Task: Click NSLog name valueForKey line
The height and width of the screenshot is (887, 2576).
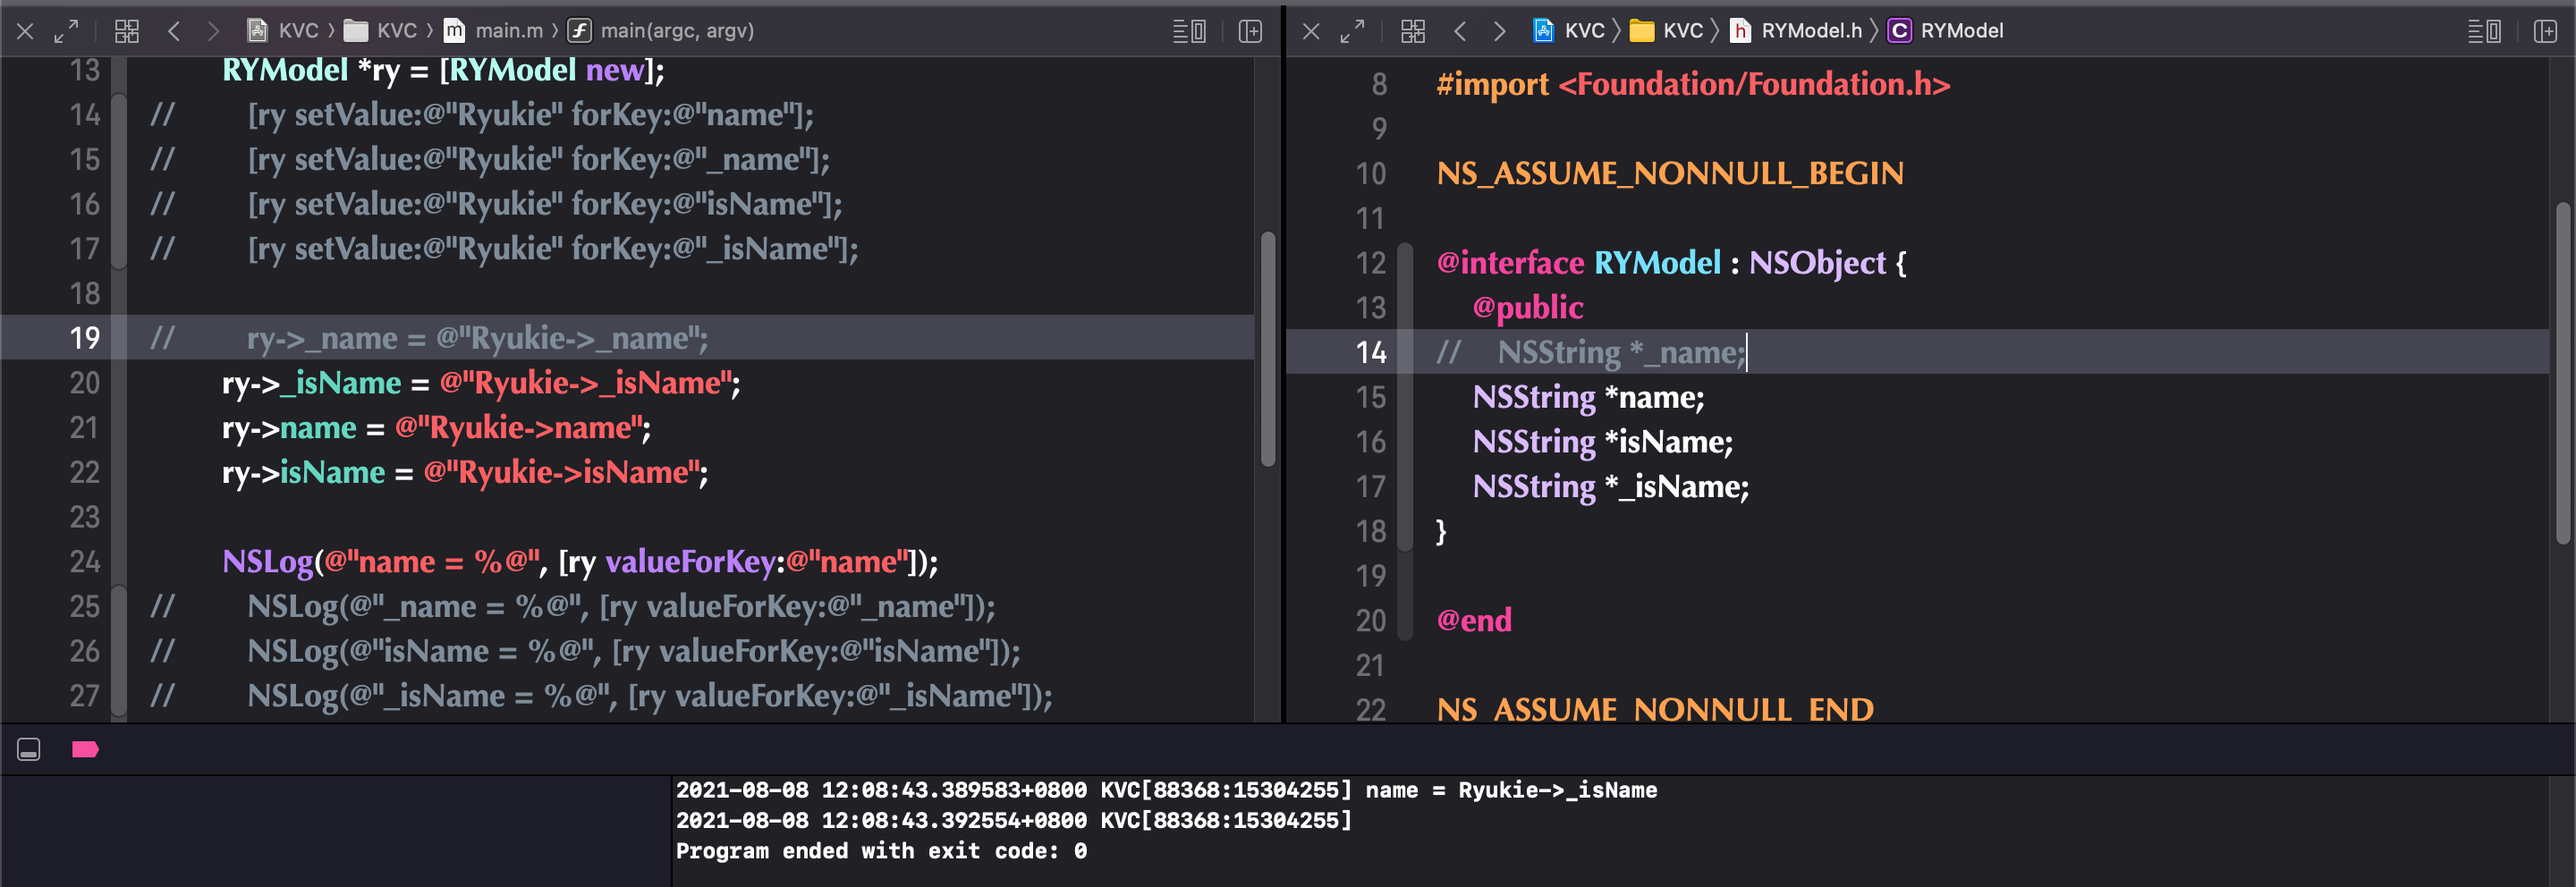Action: (x=580, y=562)
